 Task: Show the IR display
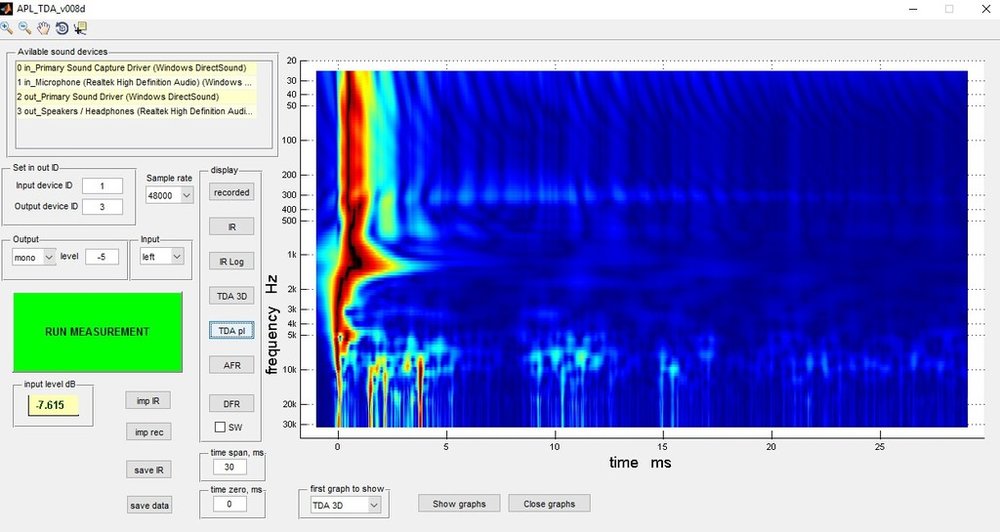(x=232, y=227)
